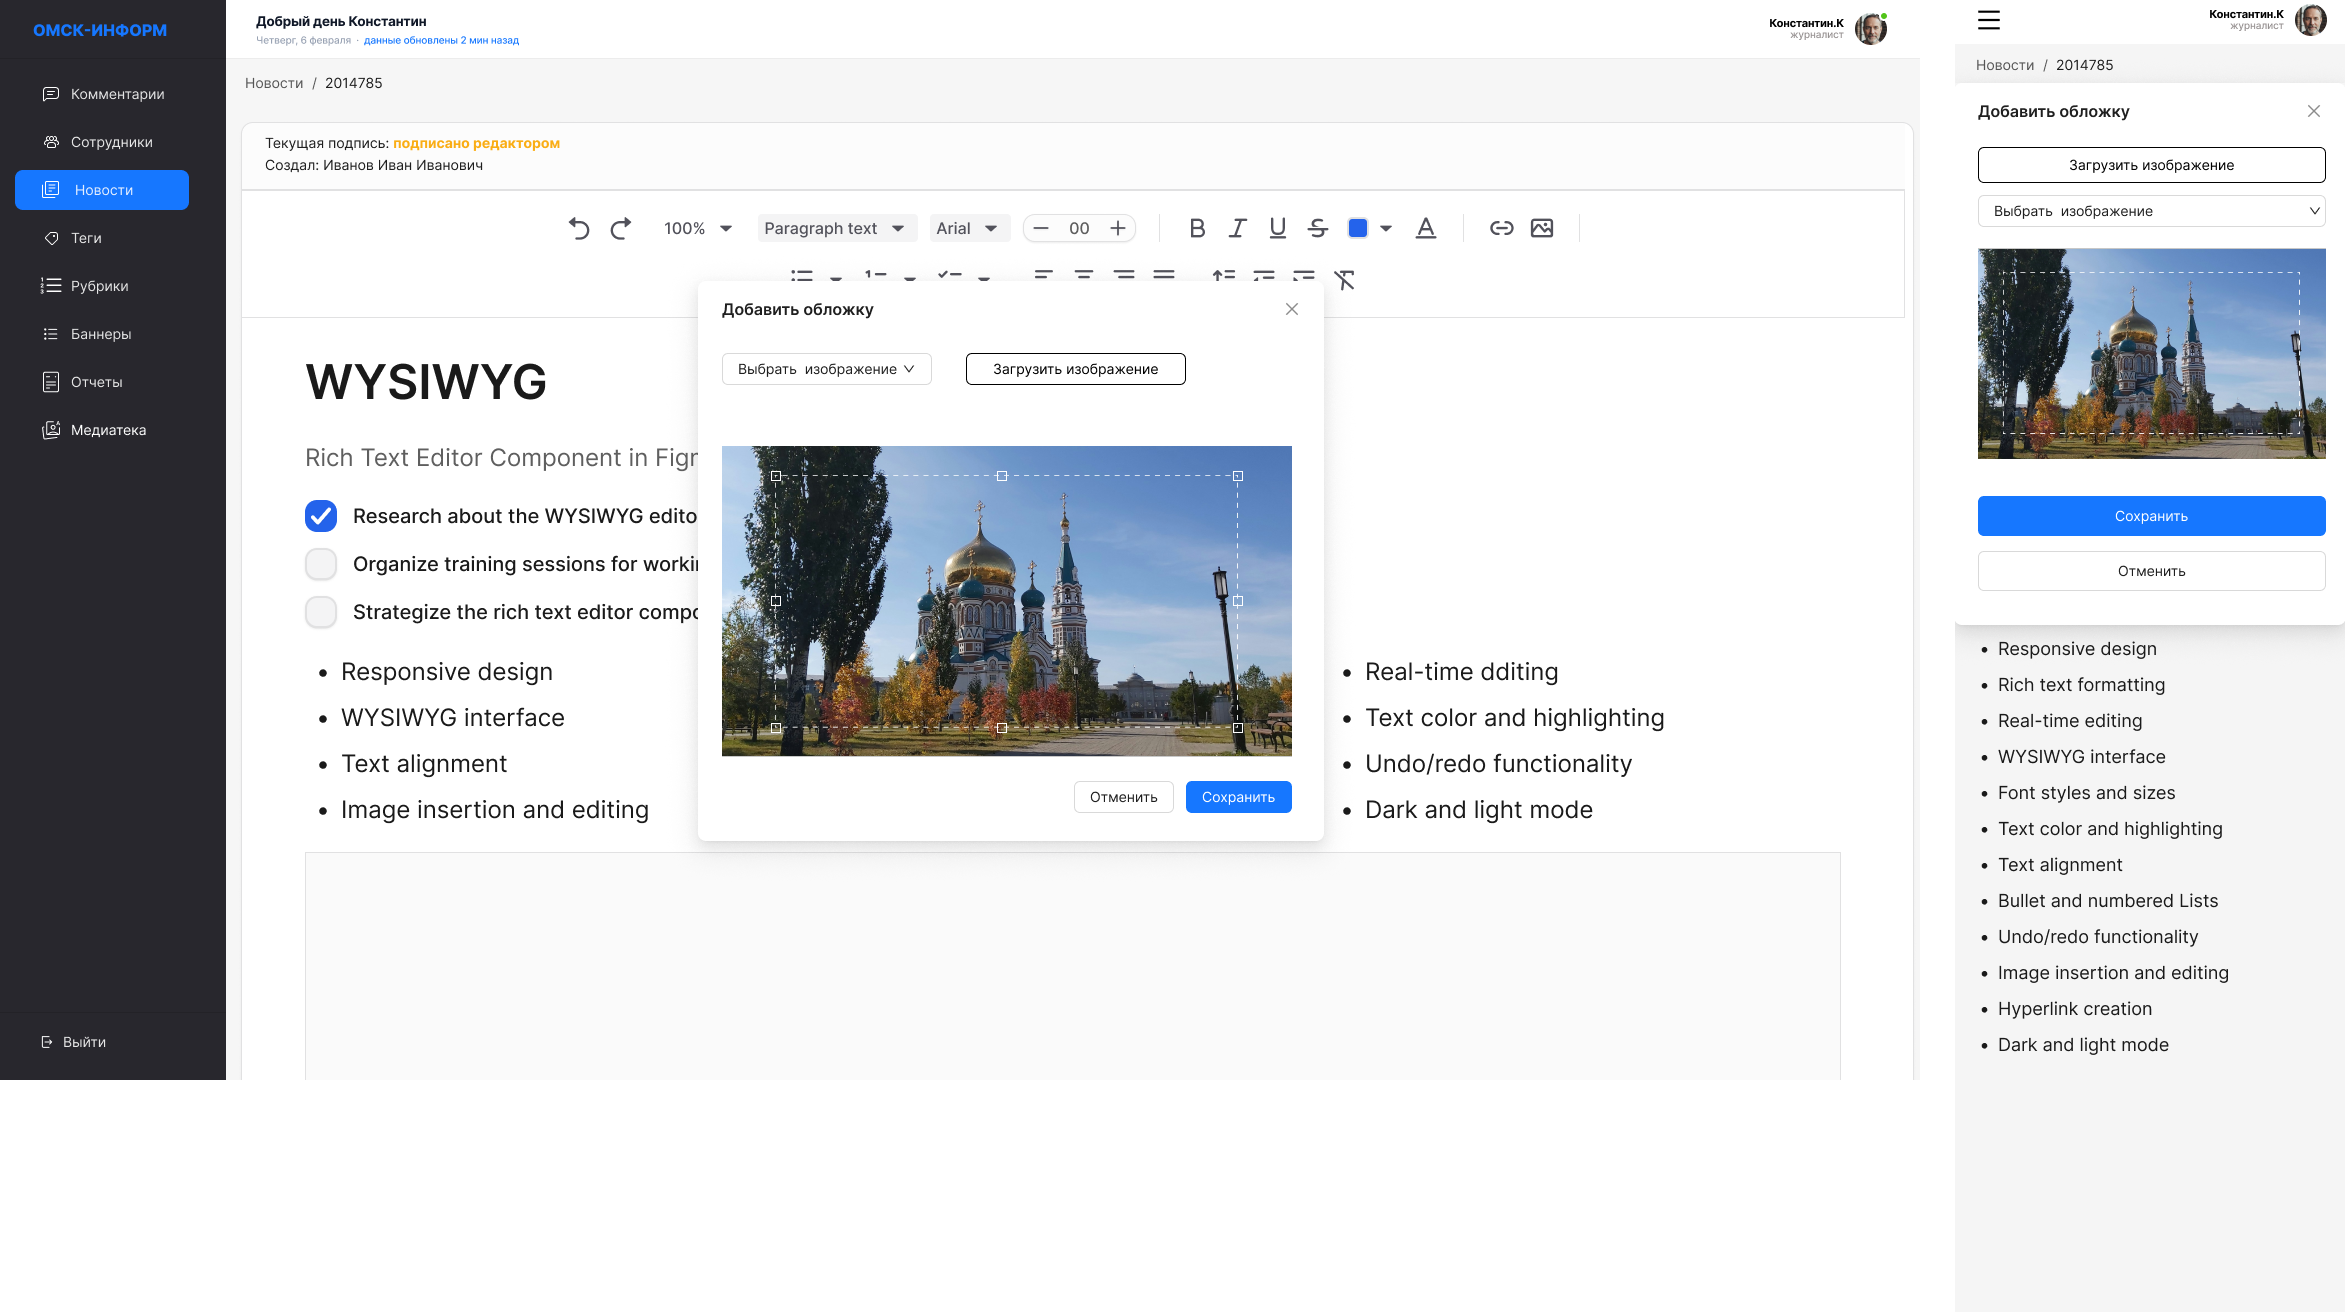The height and width of the screenshot is (1312, 2345).
Task: Uncheck the Research about WYSIWYG checkbox
Action: pos(321,516)
